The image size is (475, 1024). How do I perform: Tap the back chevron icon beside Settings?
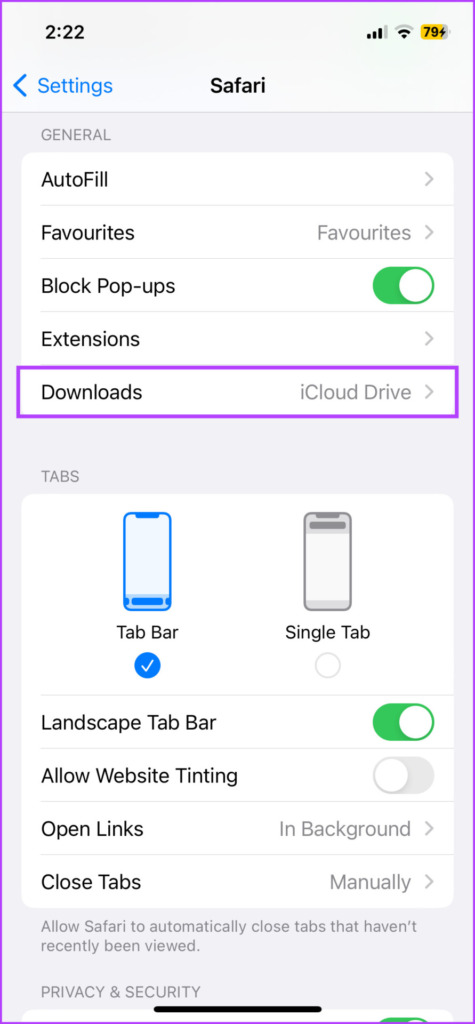tap(20, 86)
